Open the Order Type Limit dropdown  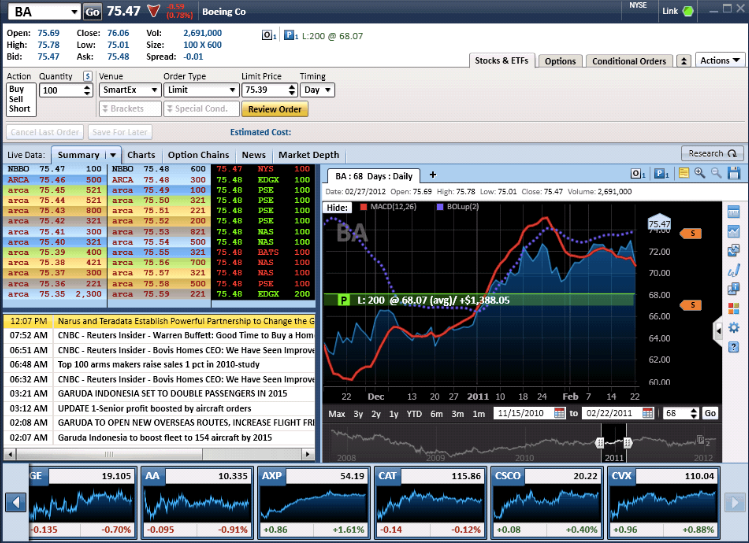click(x=232, y=90)
